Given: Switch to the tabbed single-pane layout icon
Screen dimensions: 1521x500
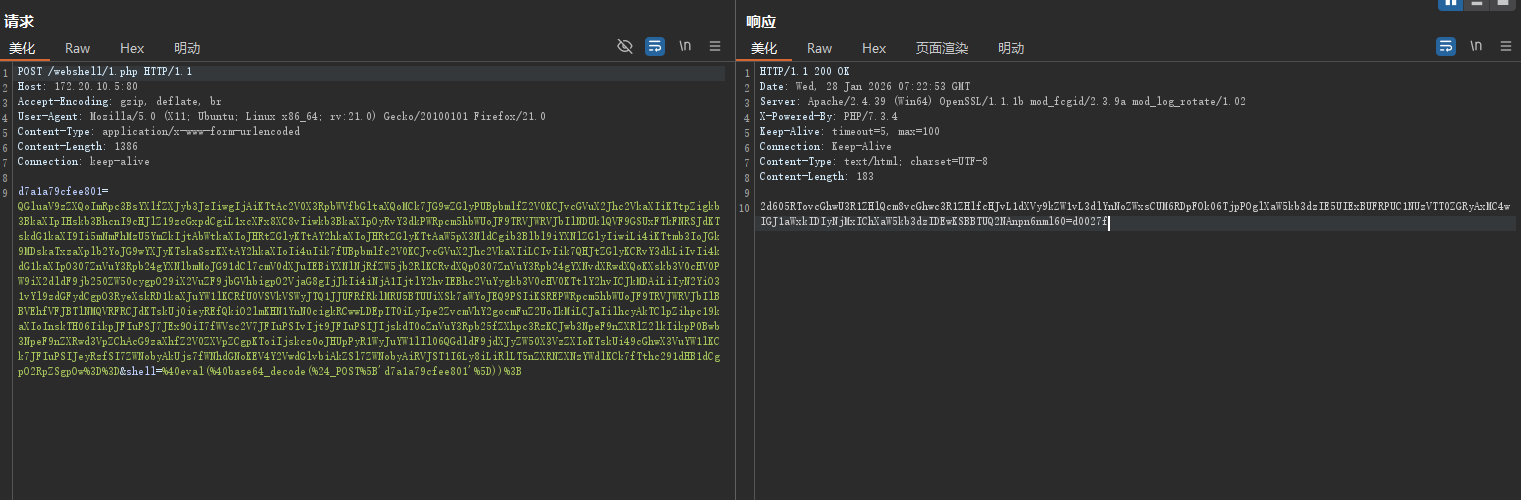Looking at the screenshot, I should [1503, 4].
